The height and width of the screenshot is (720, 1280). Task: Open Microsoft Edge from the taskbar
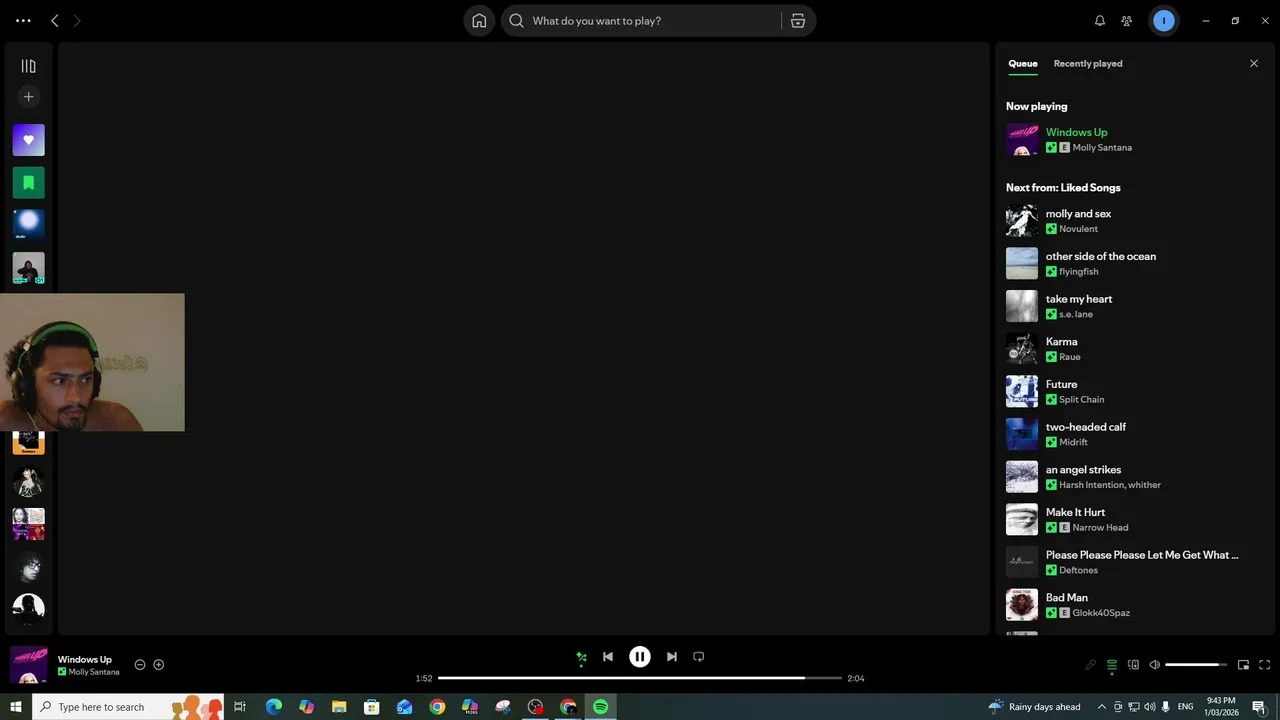pos(273,707)
